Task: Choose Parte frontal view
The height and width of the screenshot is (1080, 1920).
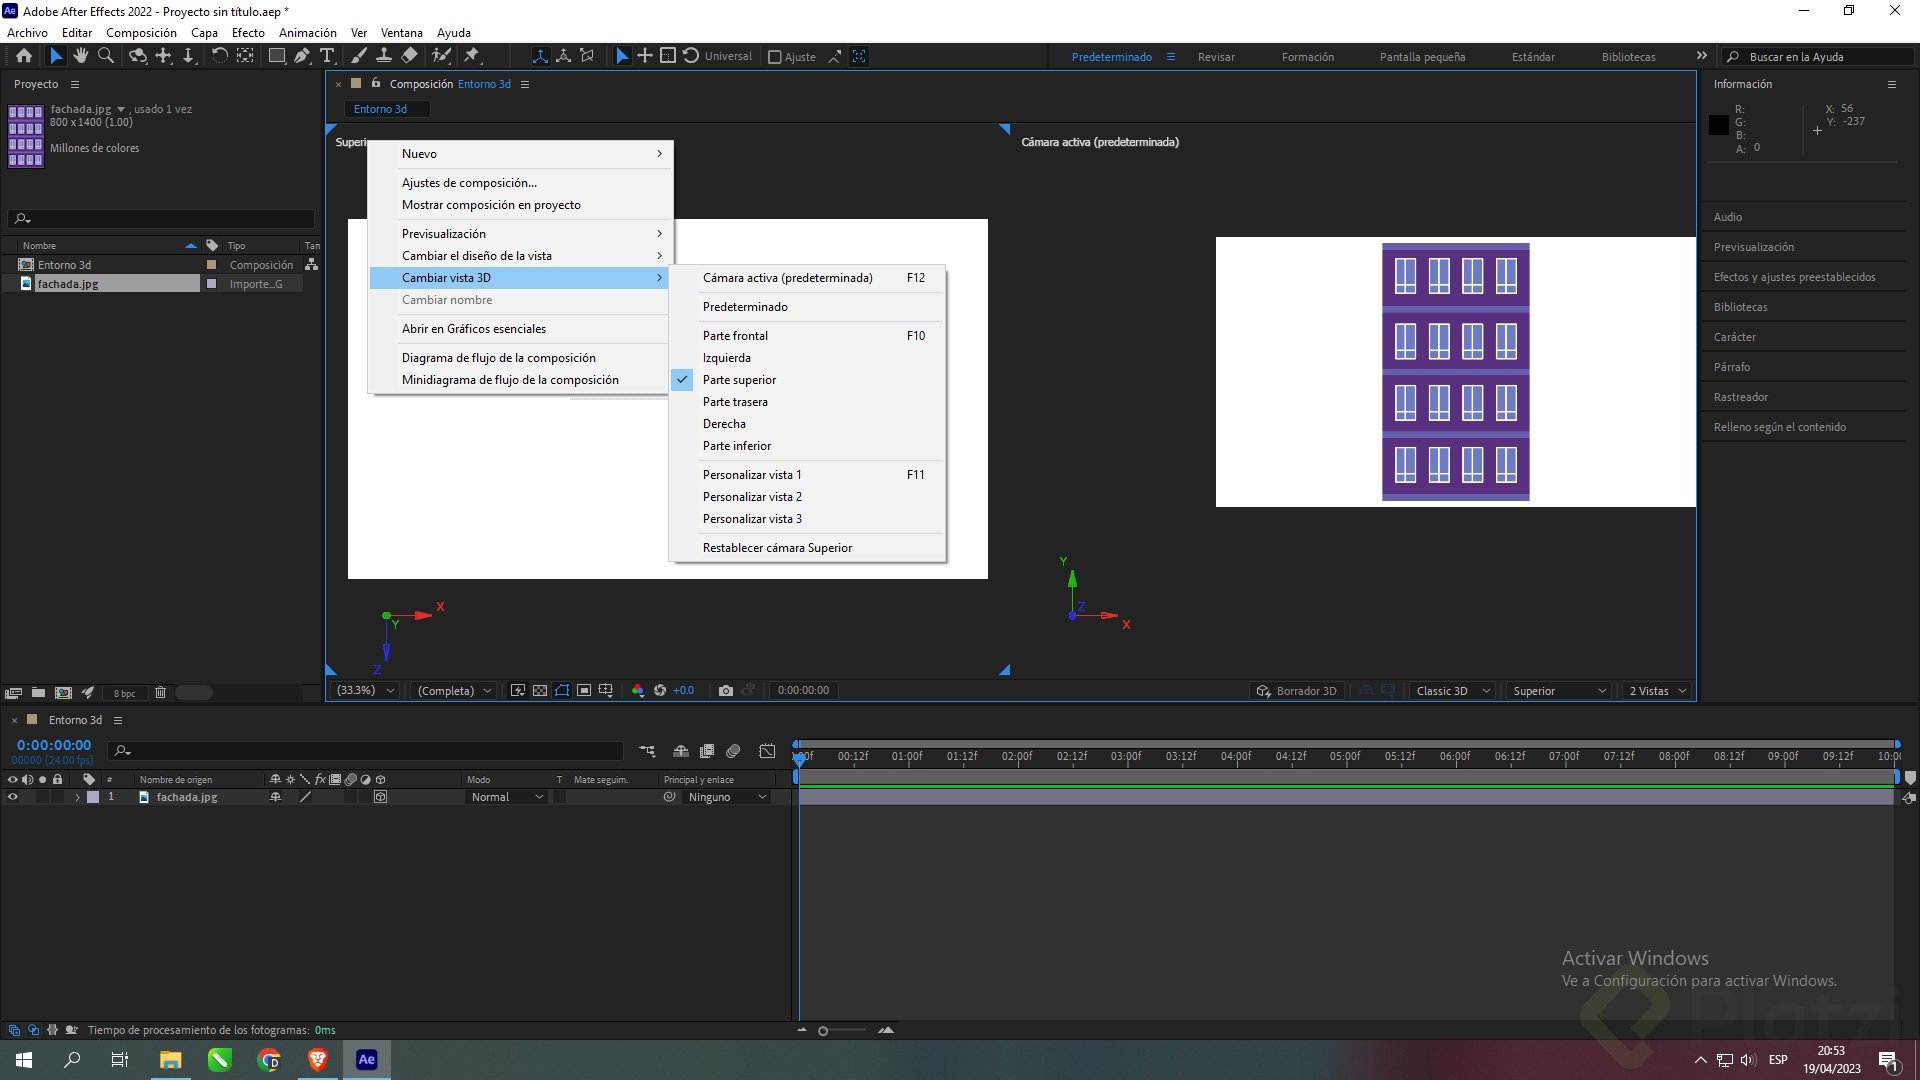Action: tap(806, 336)
